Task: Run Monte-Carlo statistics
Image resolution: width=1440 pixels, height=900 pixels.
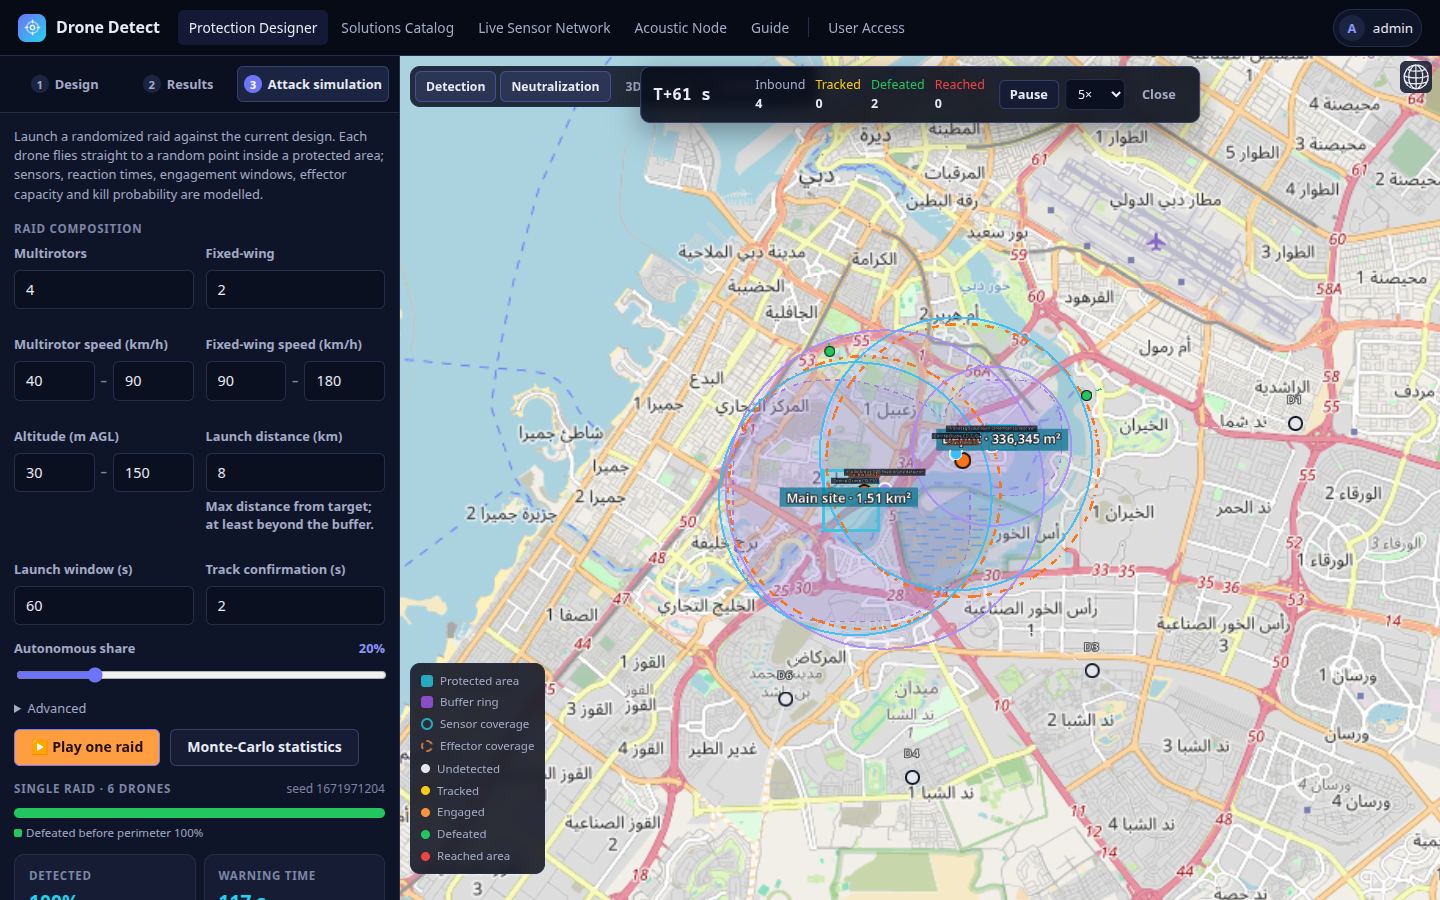Action: pyautogui.click(x=264, y=747)
